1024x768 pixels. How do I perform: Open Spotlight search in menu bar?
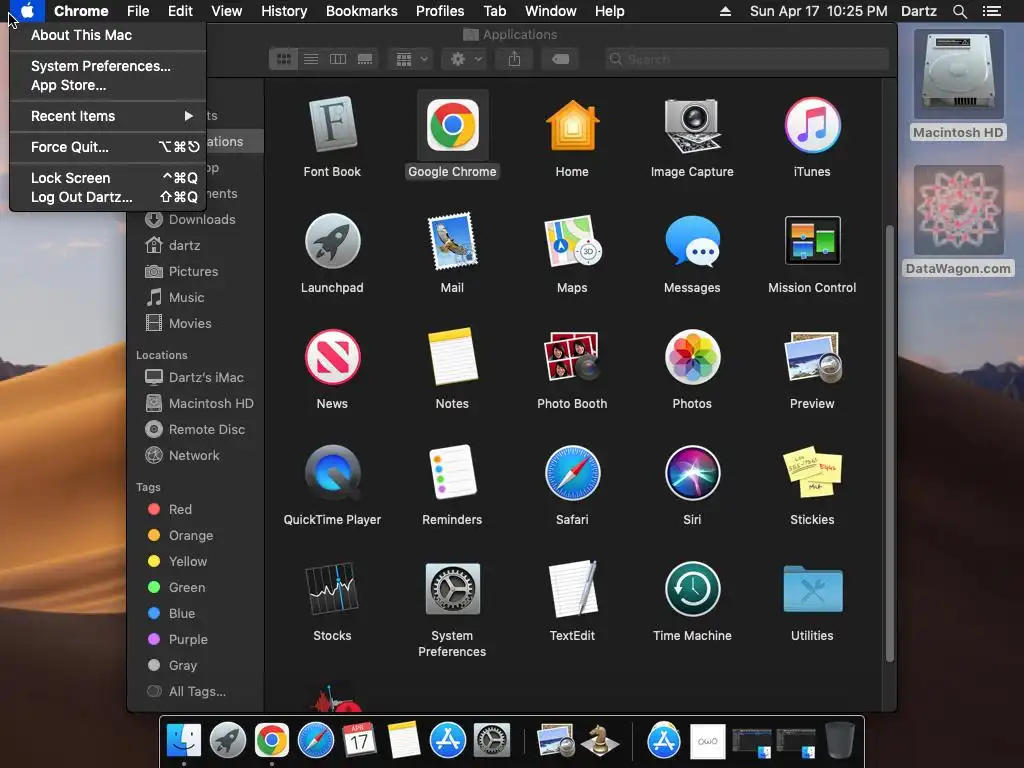959,11
